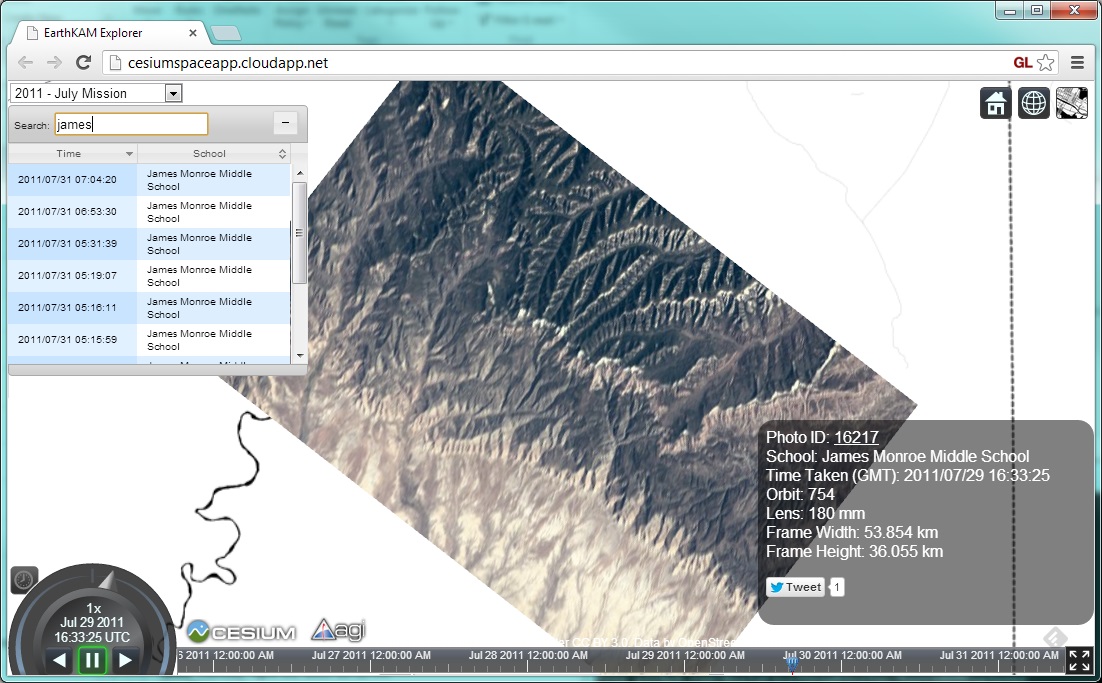Close the EarthKAM Explorer tab
This screenshot has height=683, width=1102.
193,33
